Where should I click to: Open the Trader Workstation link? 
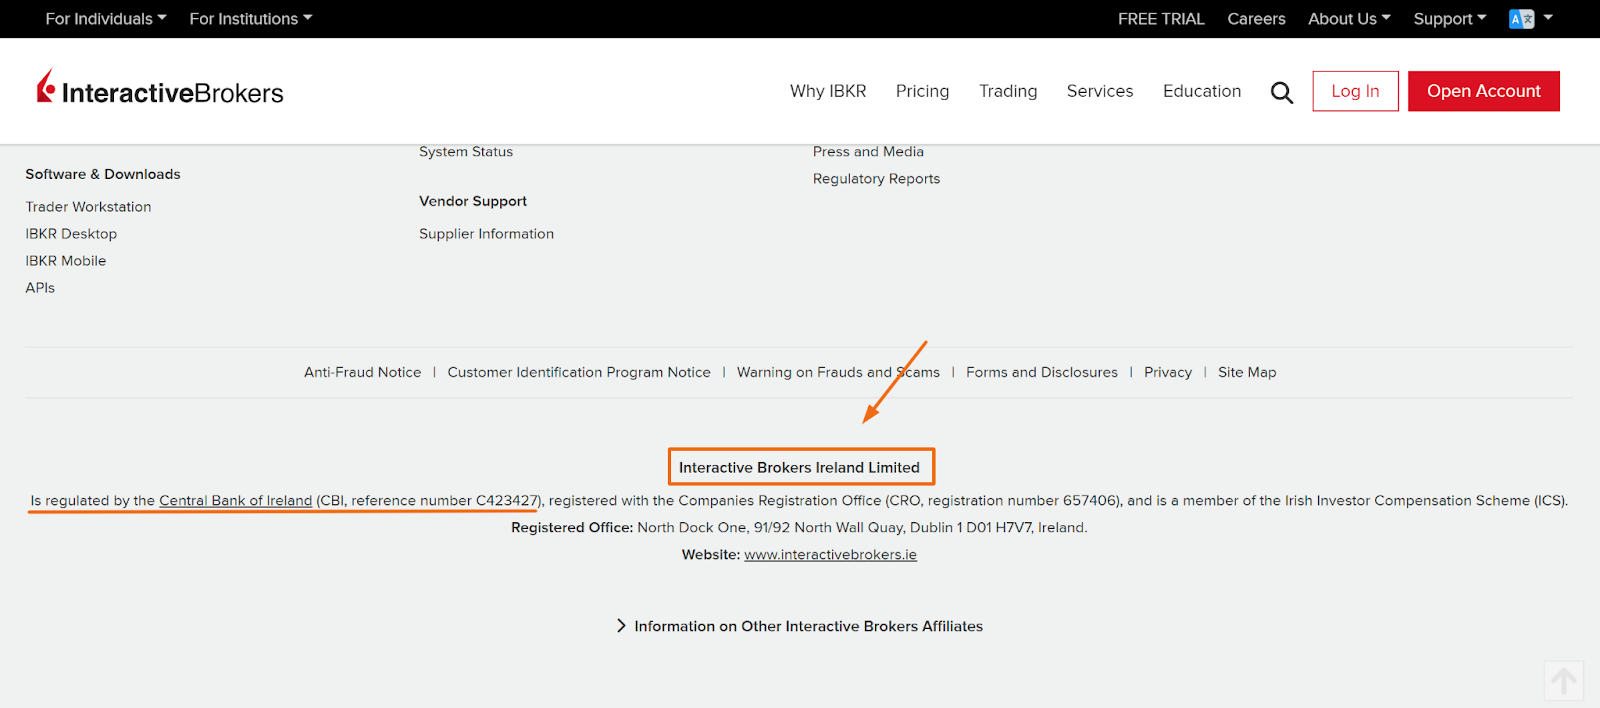click(88, 207)
